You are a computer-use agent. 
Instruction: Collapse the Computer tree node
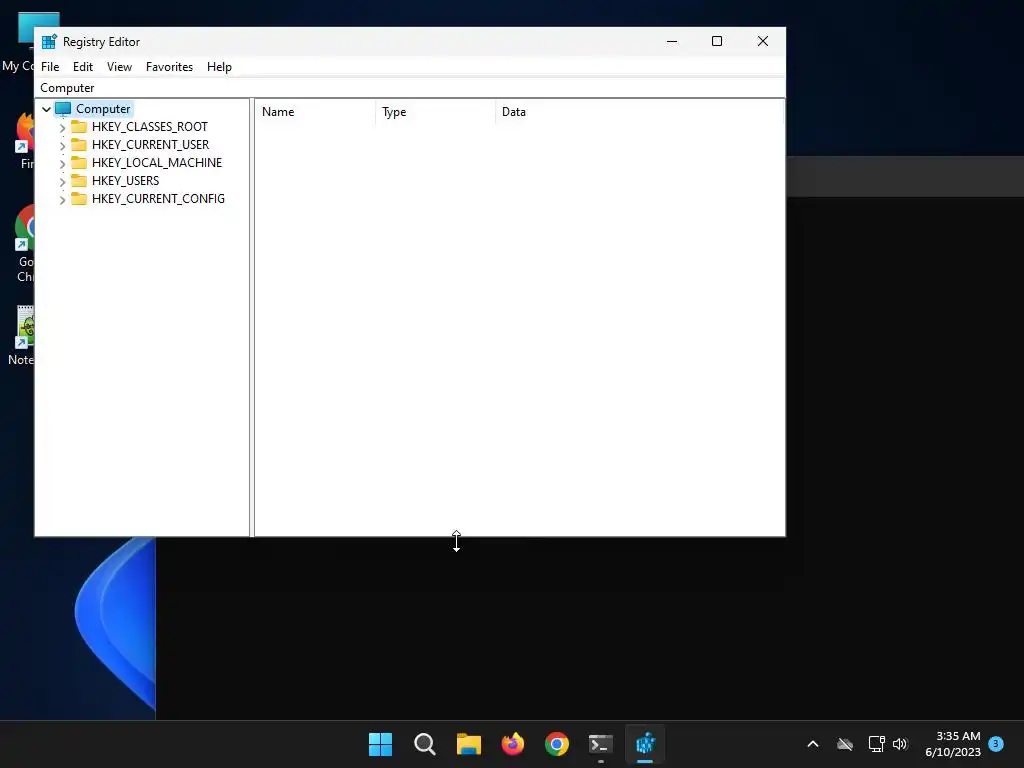click(46, 109)
